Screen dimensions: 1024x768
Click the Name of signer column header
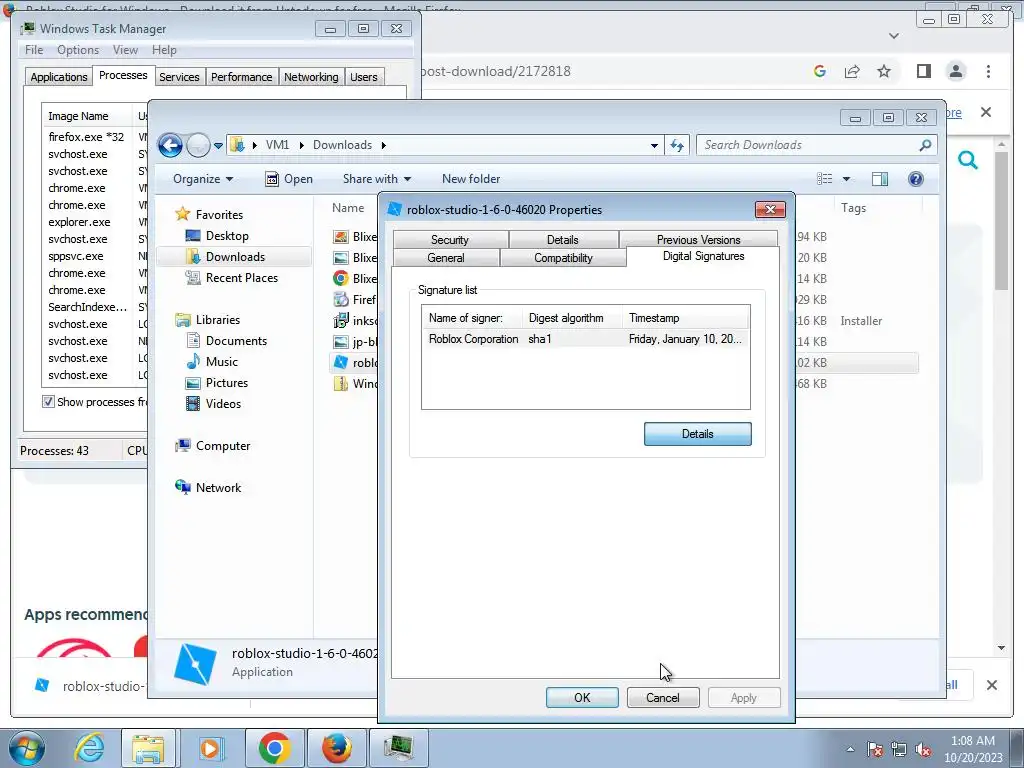click(473, 318)
